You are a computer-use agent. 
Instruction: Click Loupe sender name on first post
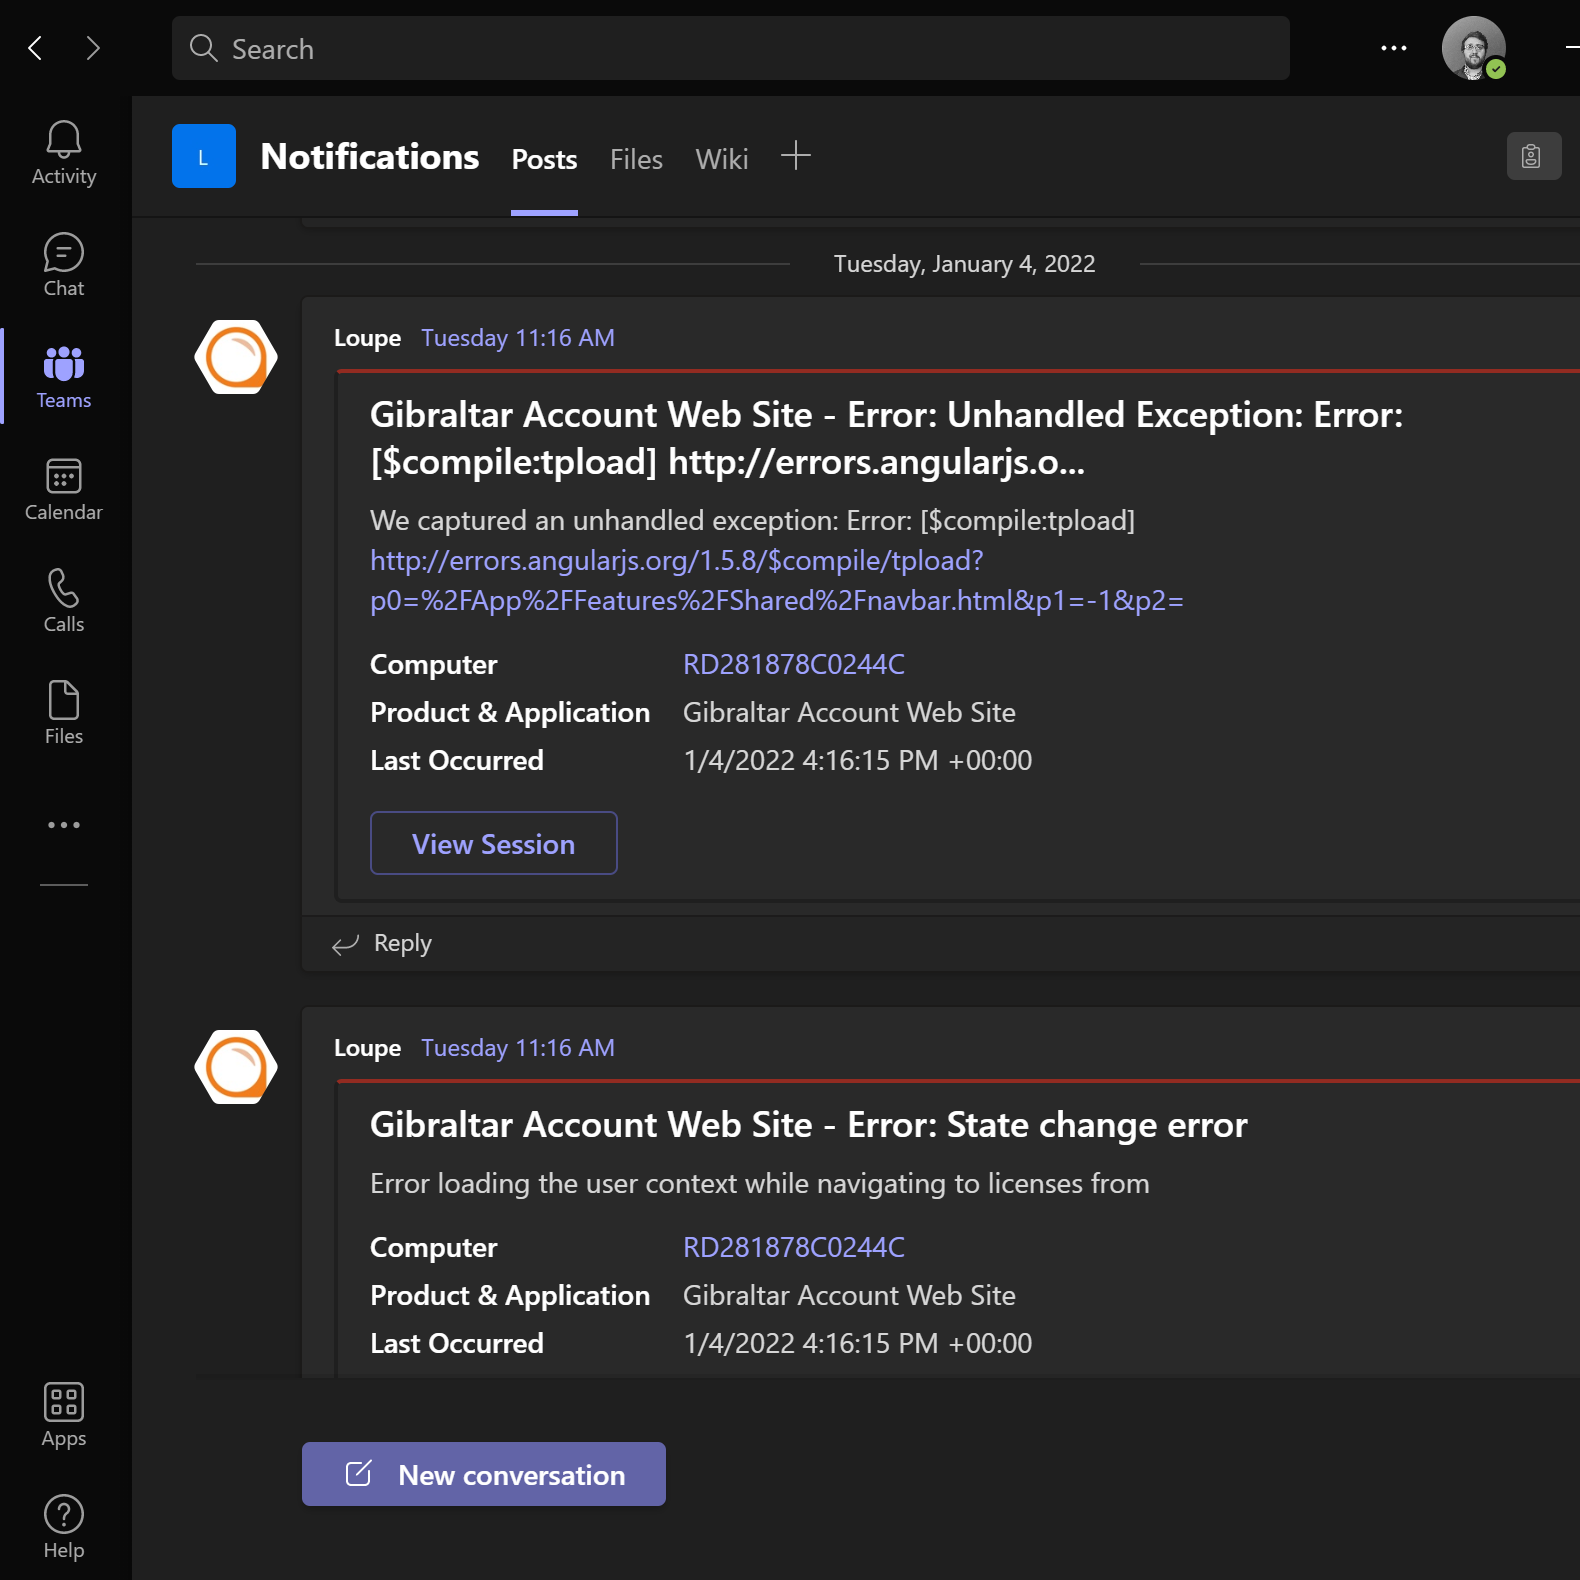tap(368, 338)
